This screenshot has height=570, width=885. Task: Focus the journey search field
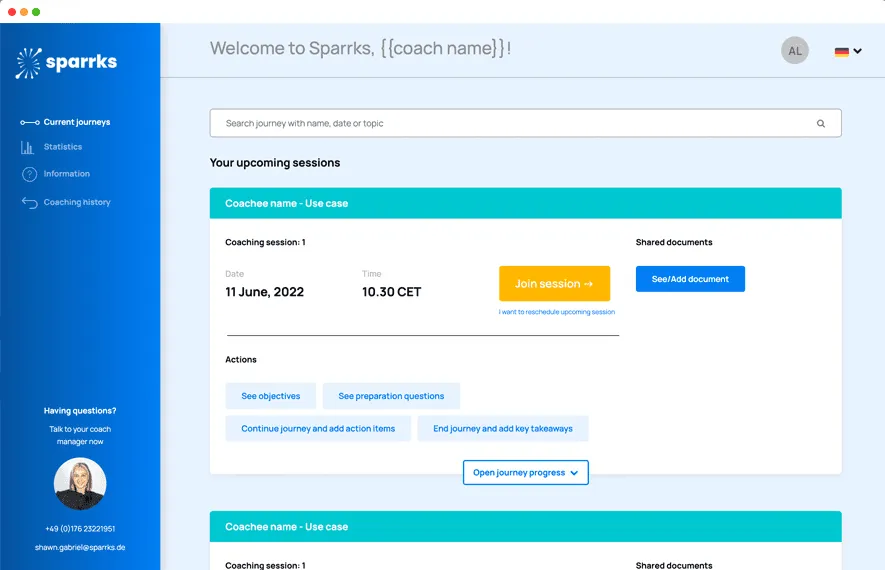click(x=510, y=124)
